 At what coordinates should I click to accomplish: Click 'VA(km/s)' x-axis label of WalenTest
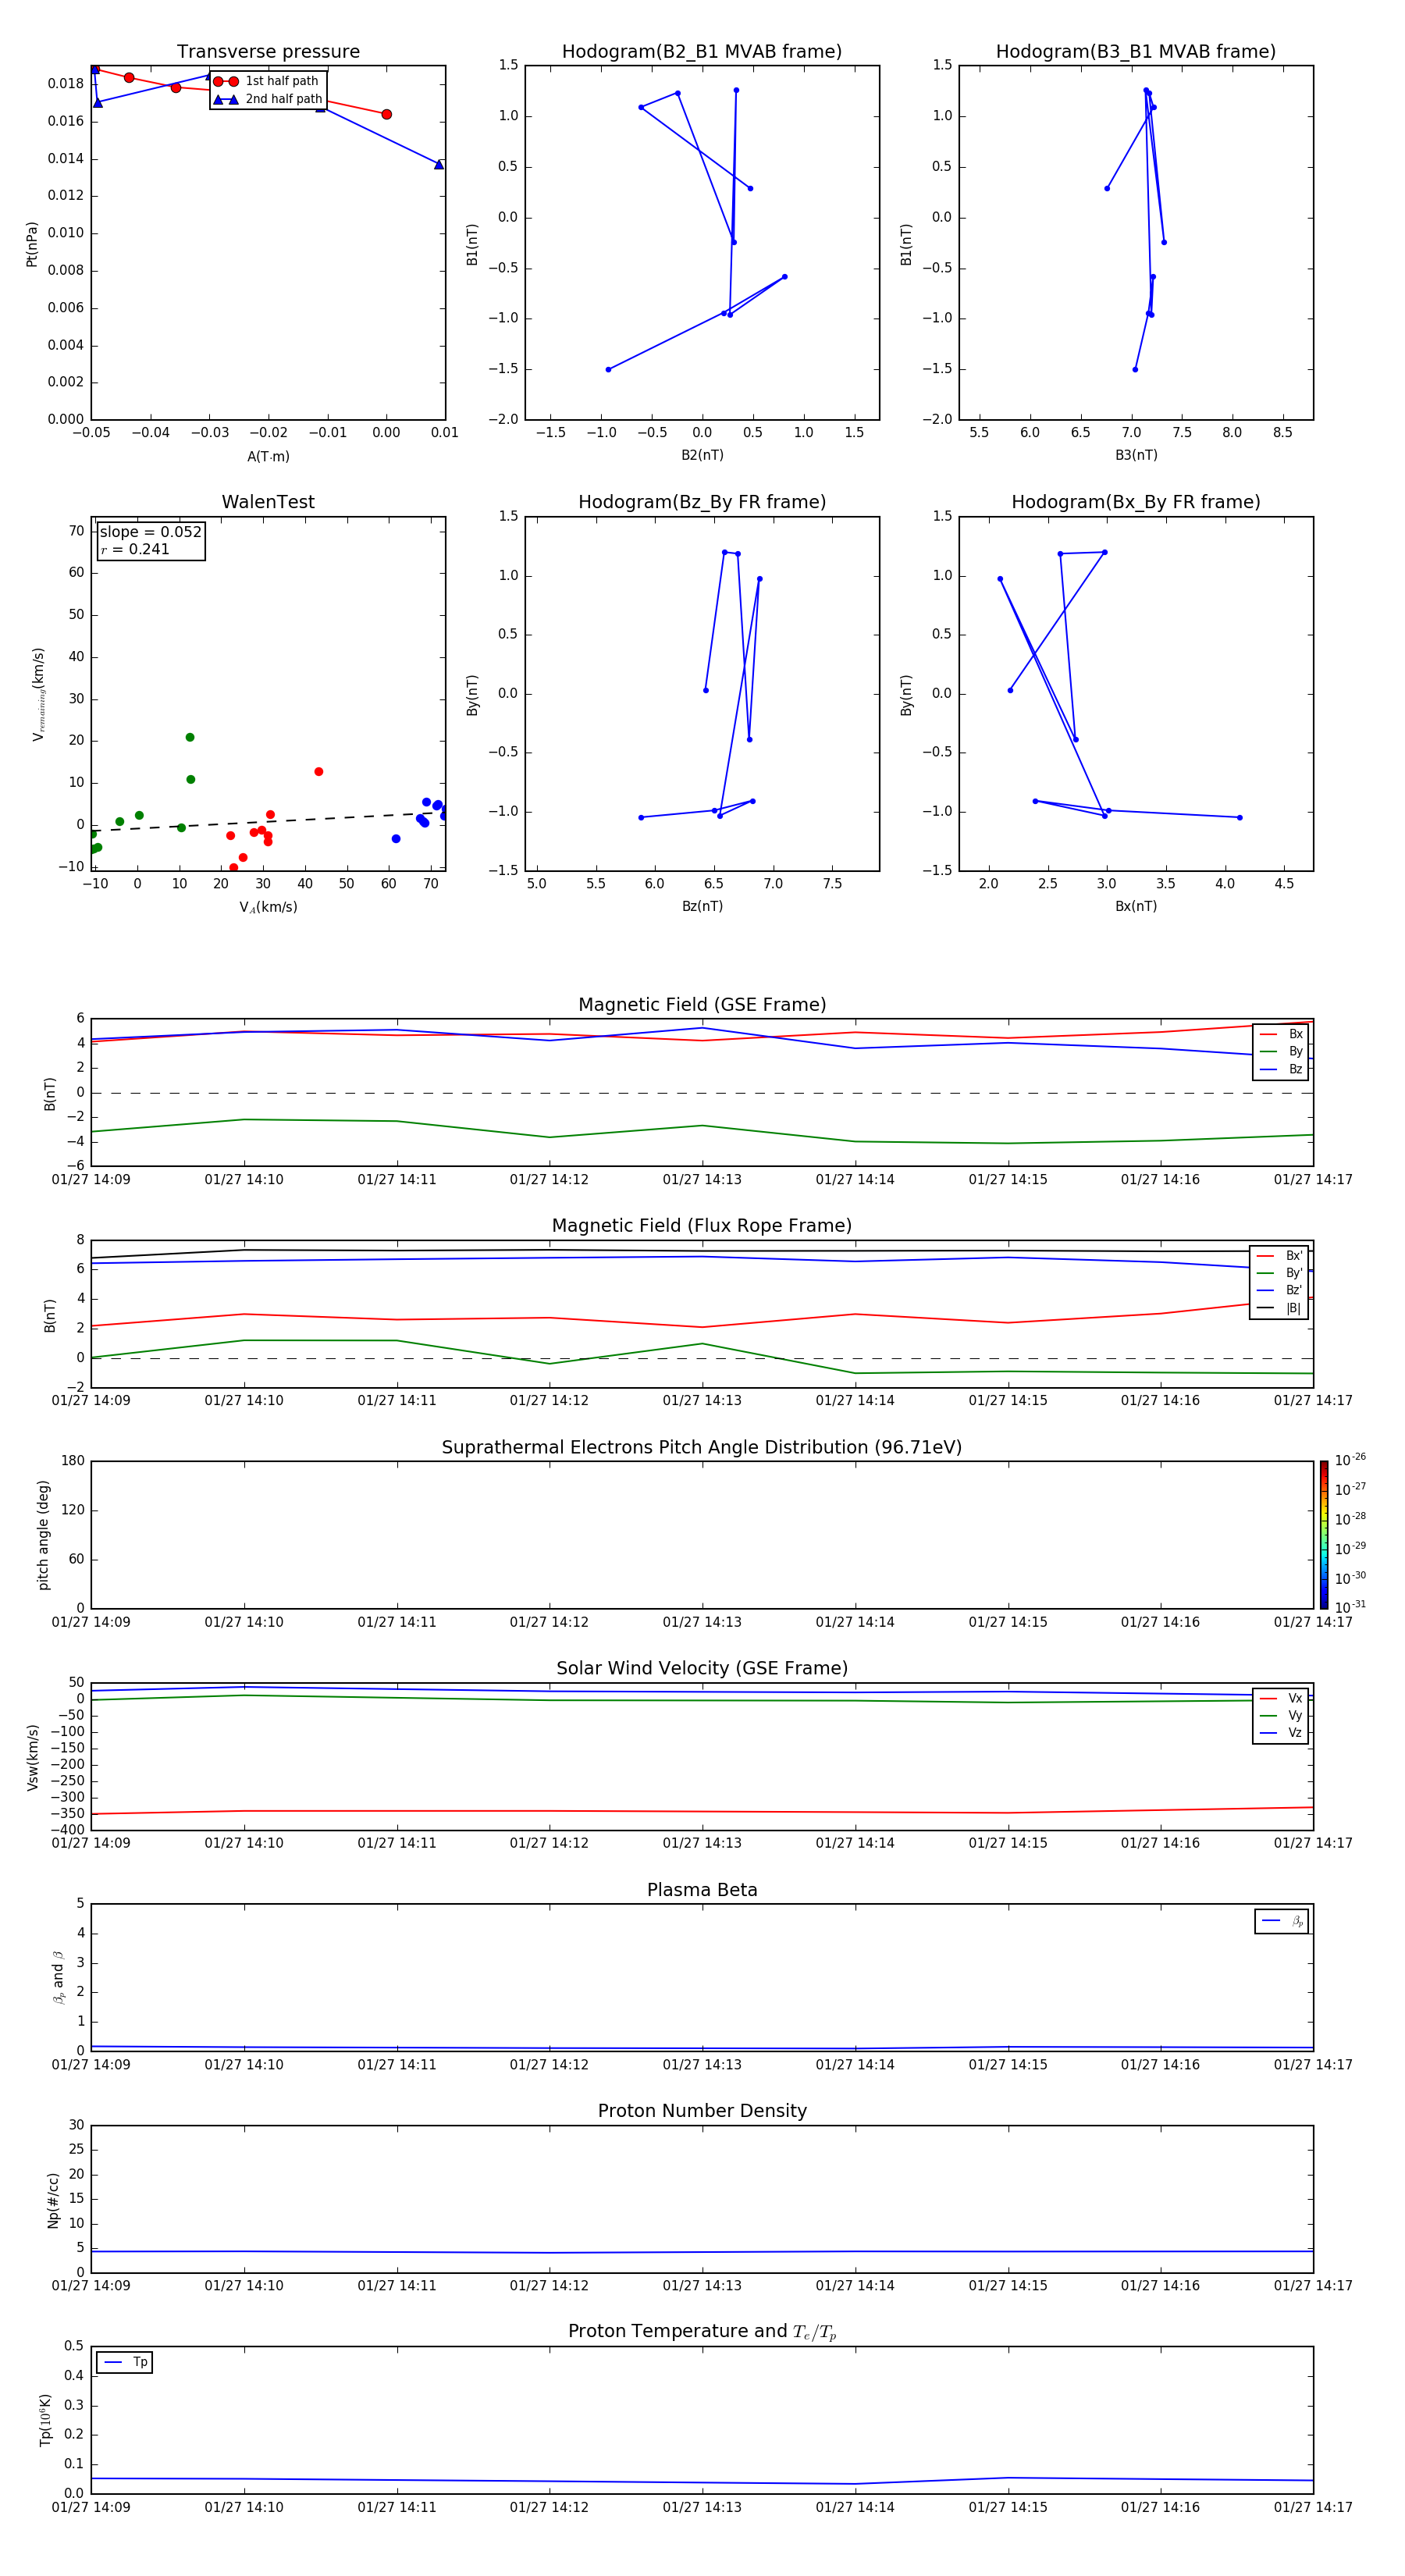tap(268, 907)
